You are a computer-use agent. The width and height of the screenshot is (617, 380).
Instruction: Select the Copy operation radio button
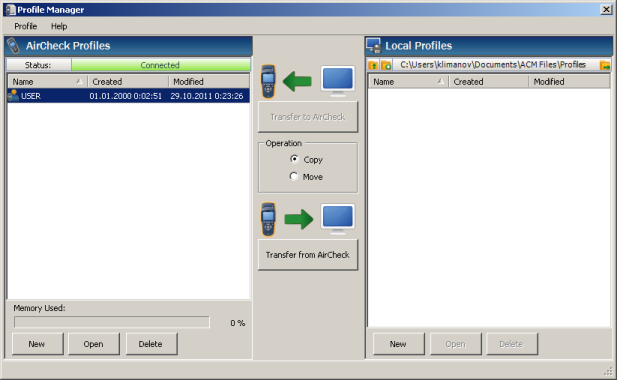click(294, 159)
